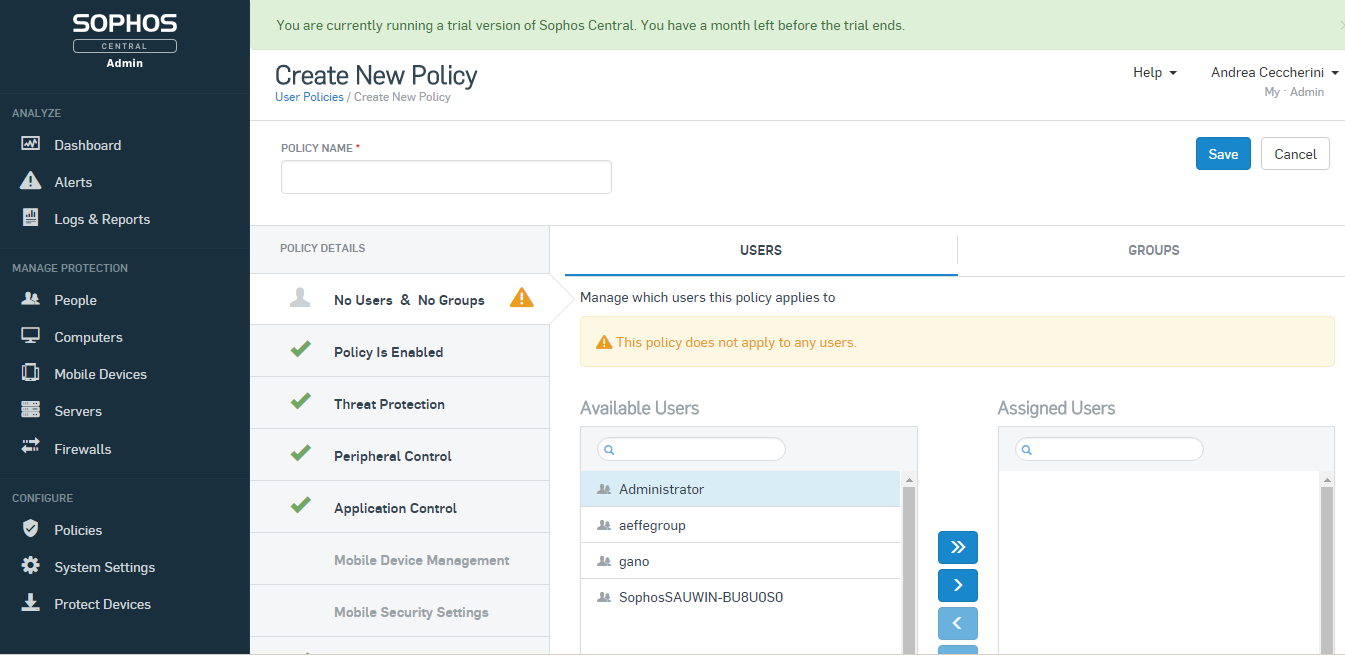Click the Assigned Users search field
The image size is (1345, 655).
point(1109,450)
